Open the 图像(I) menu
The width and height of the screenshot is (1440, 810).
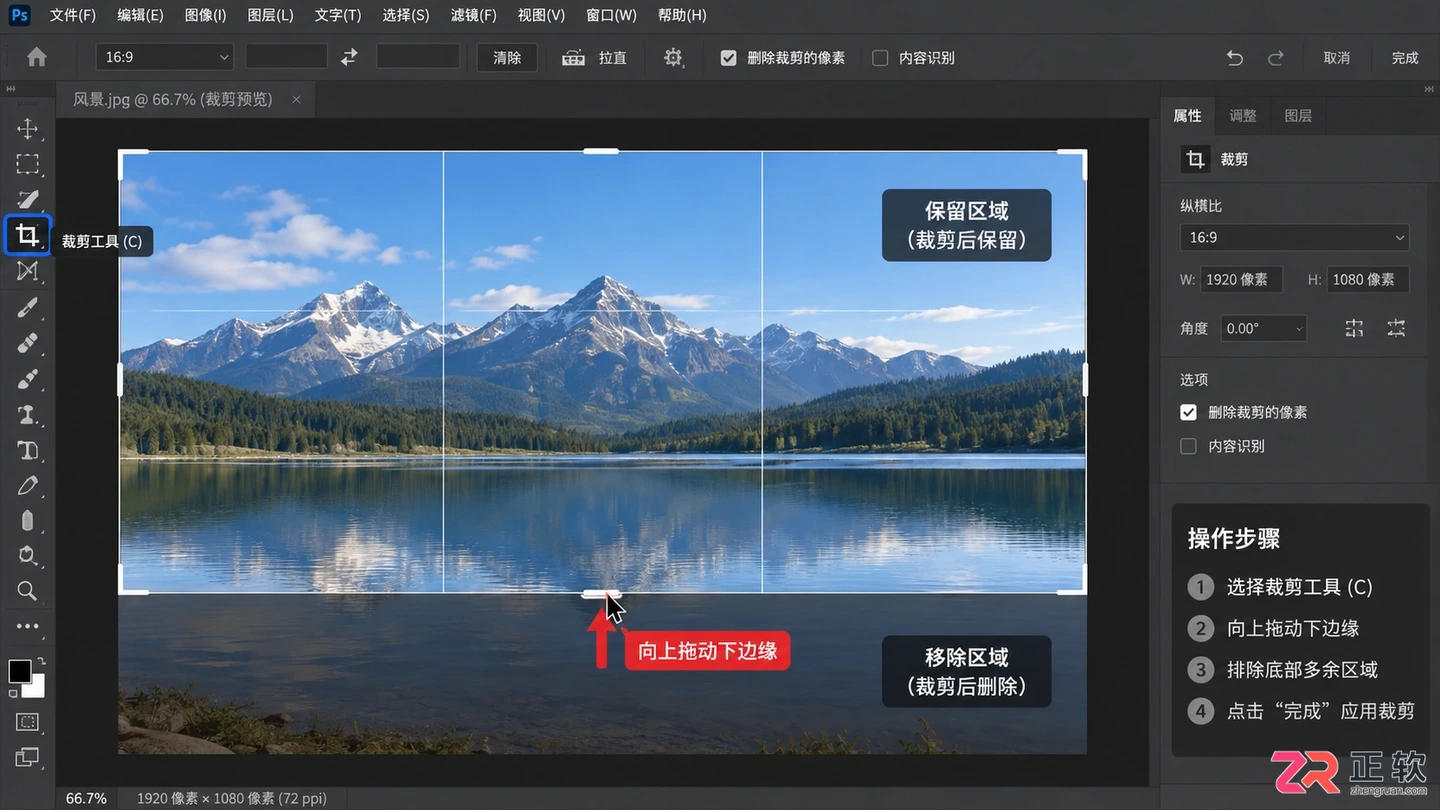click(206, 15)
